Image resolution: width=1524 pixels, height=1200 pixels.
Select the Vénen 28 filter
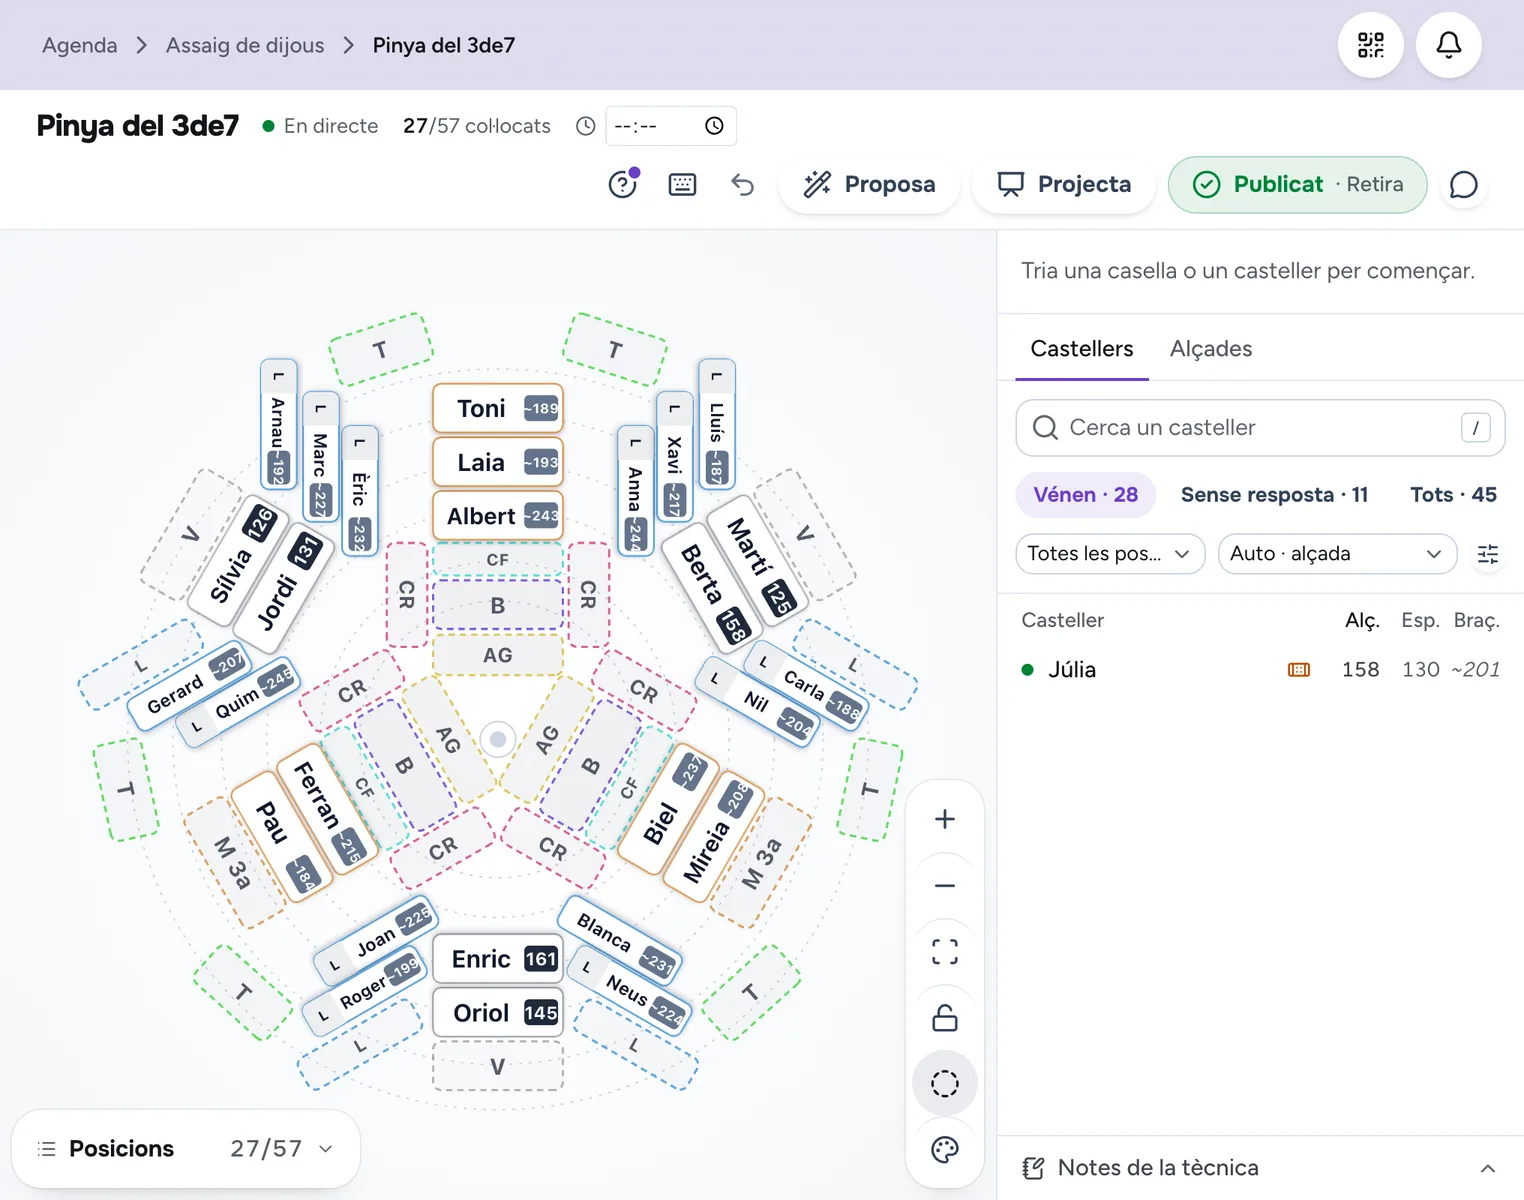point(1086,495)
